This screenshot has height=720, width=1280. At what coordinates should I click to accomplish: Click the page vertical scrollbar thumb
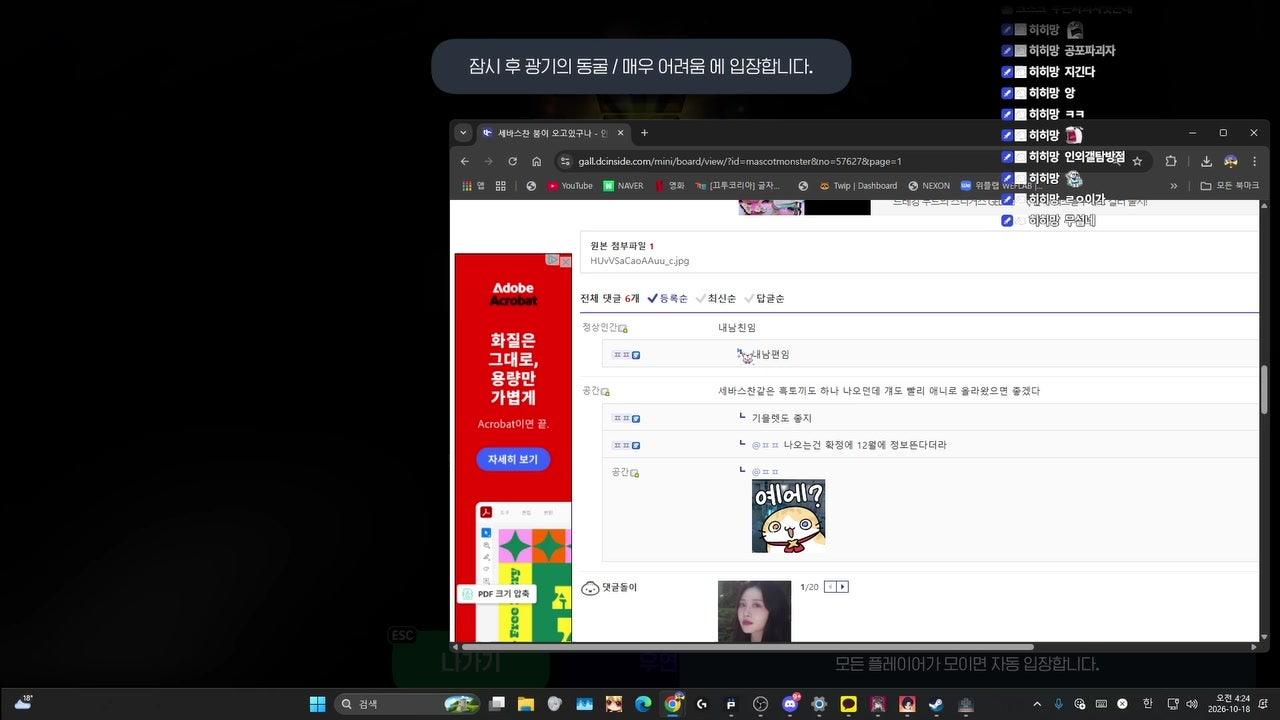1264,389
